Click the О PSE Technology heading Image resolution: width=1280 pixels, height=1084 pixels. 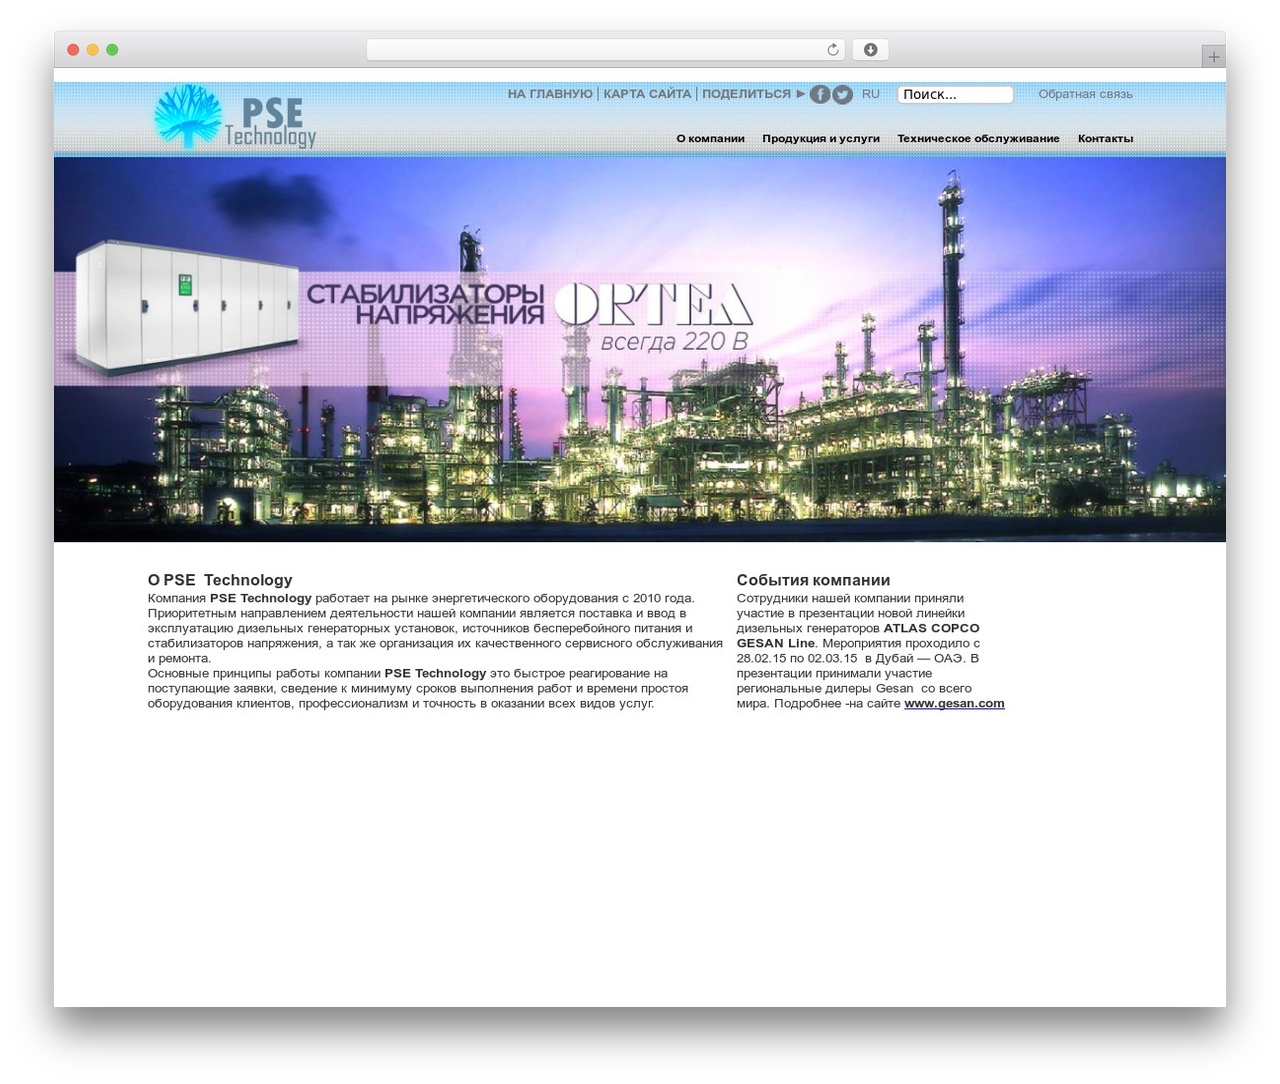[220, 580]
